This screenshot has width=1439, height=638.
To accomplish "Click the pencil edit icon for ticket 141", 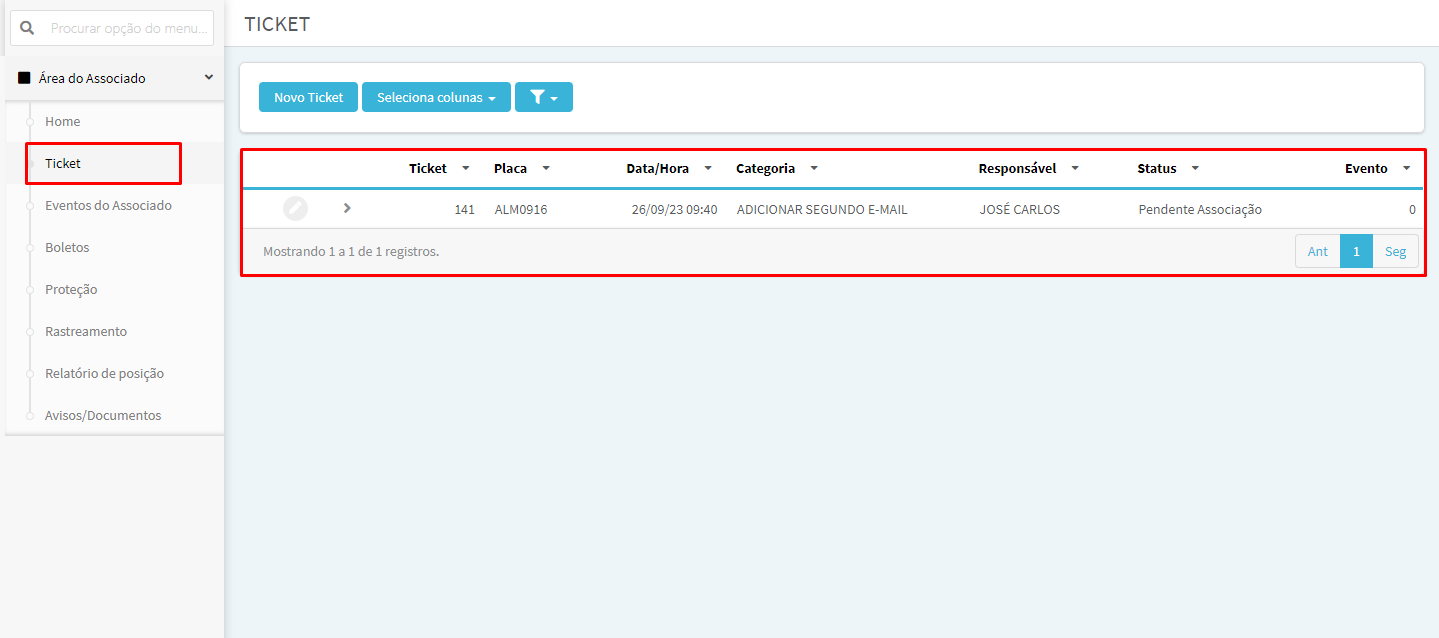I will (x=295, y=209).
